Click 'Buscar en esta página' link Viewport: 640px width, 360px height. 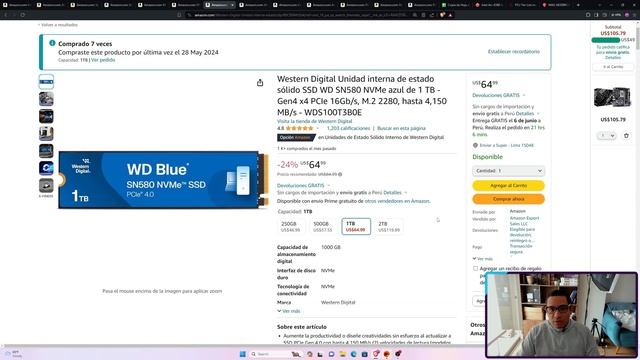click(401, 128)
